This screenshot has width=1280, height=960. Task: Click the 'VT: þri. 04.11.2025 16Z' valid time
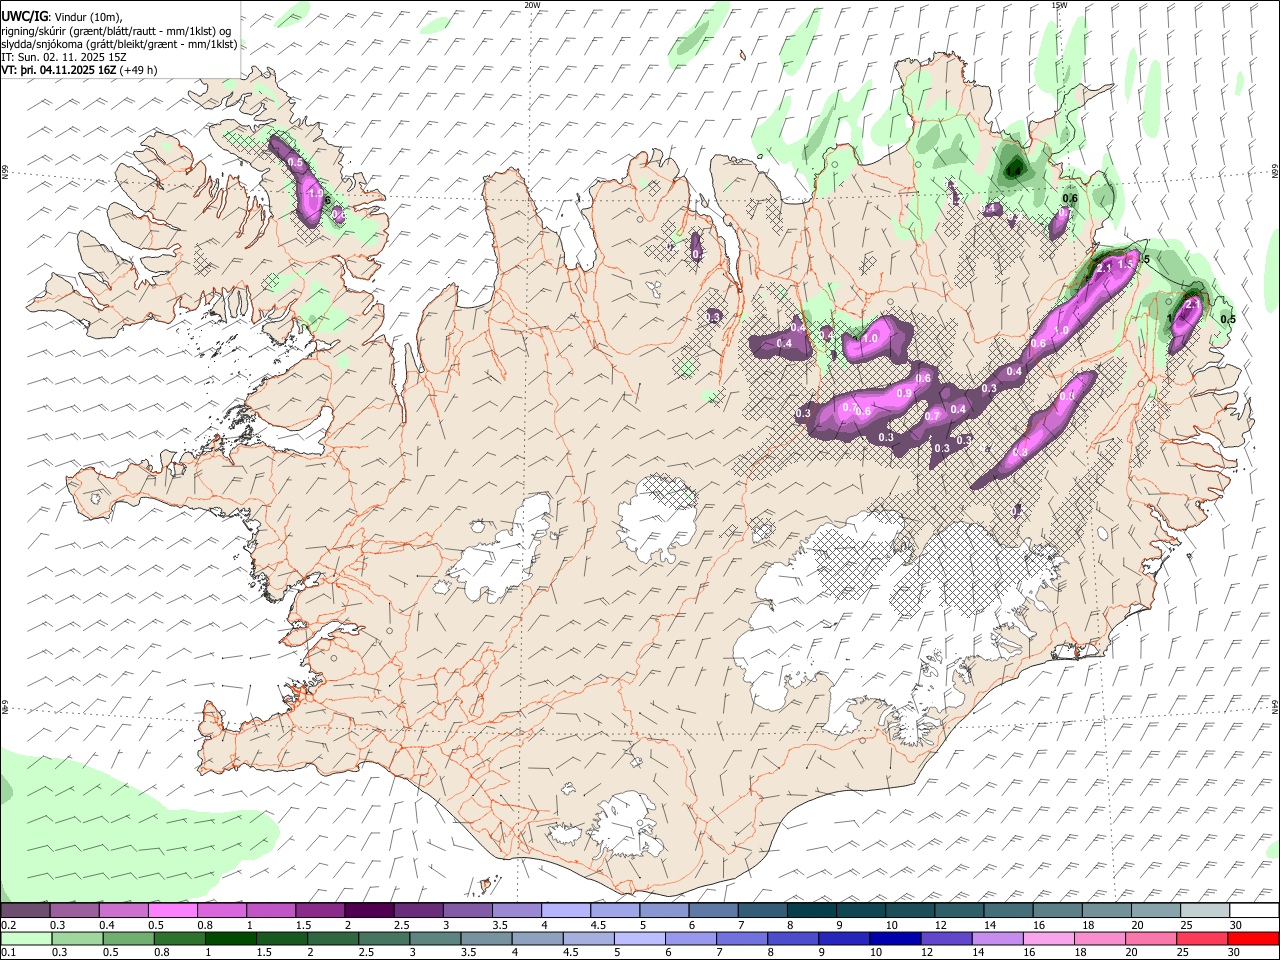(x=59, y=70)
